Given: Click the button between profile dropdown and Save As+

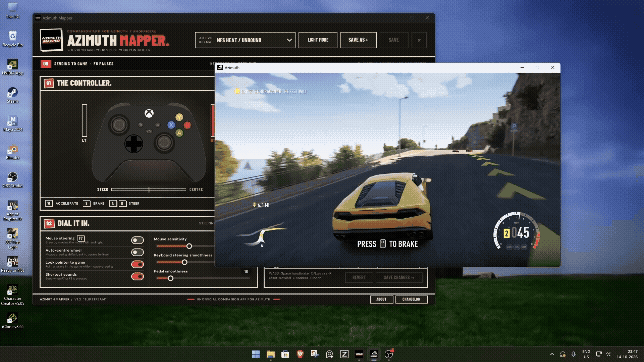Looking at the screenshot, I should click(x=318, y=40).
